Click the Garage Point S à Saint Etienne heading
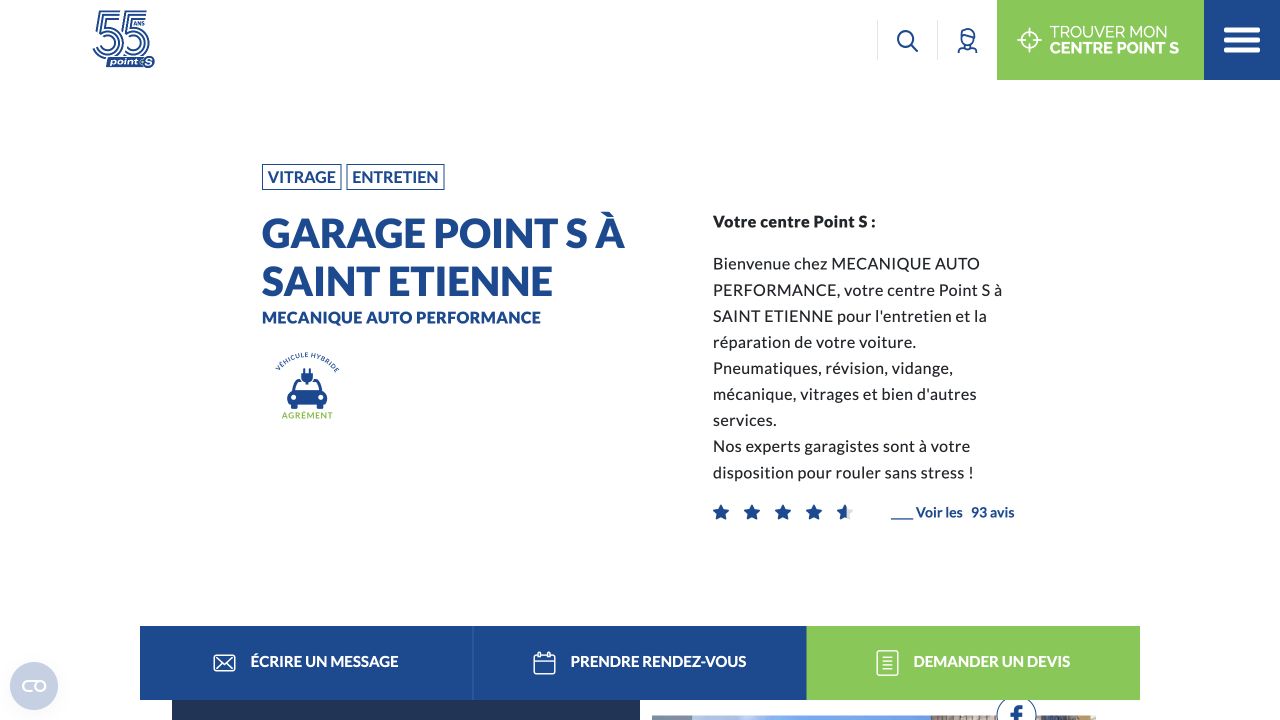This screenshot has height=720, width=1280. (443, 257)
